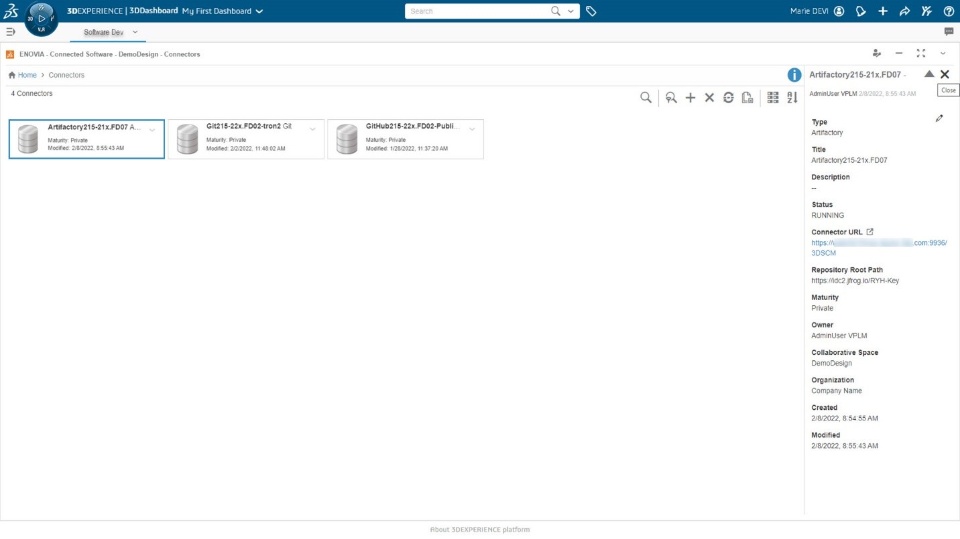Open the help question mark icon
960x539 pixels.
(949, 11)
